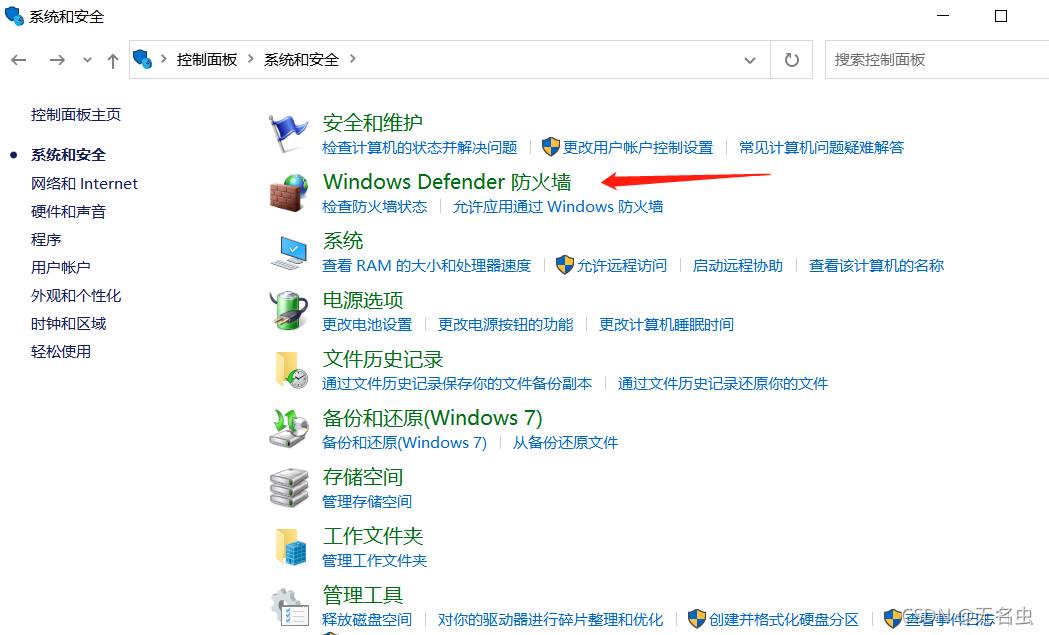This screenshot has height=635, width=1049.
Task: Open the 工作文件夹 heading
Action: click(x=373, y=535)
